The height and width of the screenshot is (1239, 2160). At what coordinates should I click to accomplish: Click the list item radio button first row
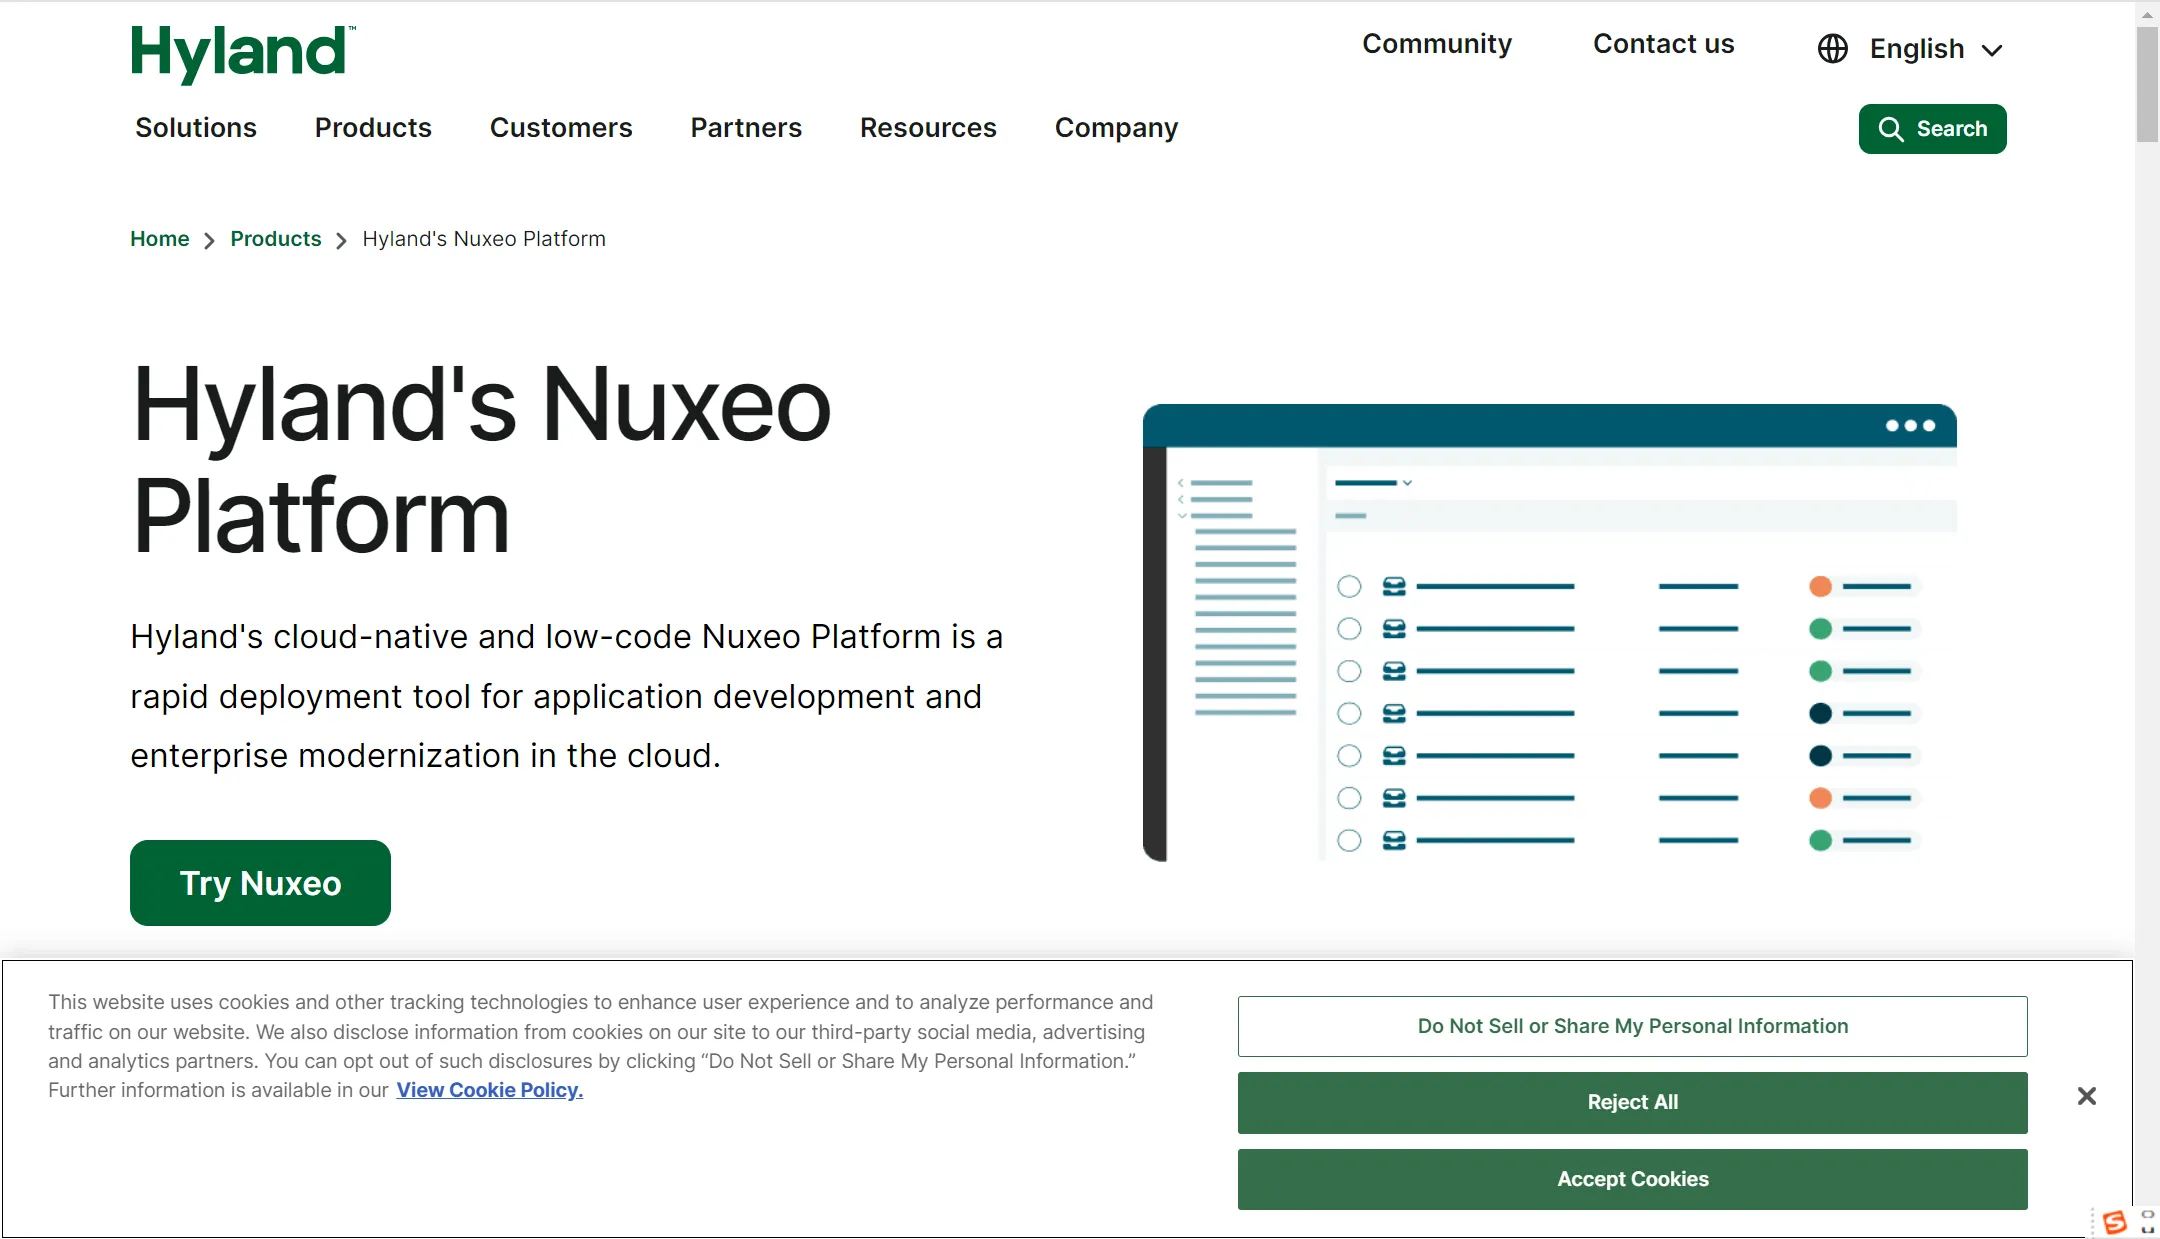pyautogui.click(x=1350, y=588)
